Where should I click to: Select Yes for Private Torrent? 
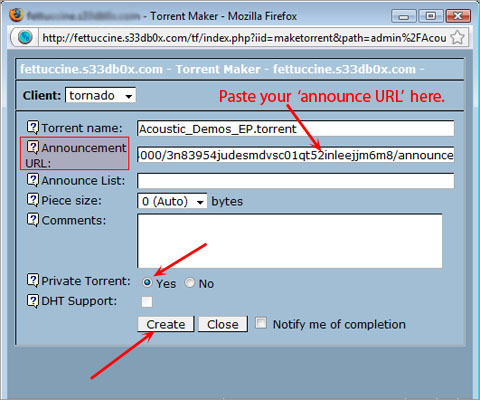pos(147,283)
